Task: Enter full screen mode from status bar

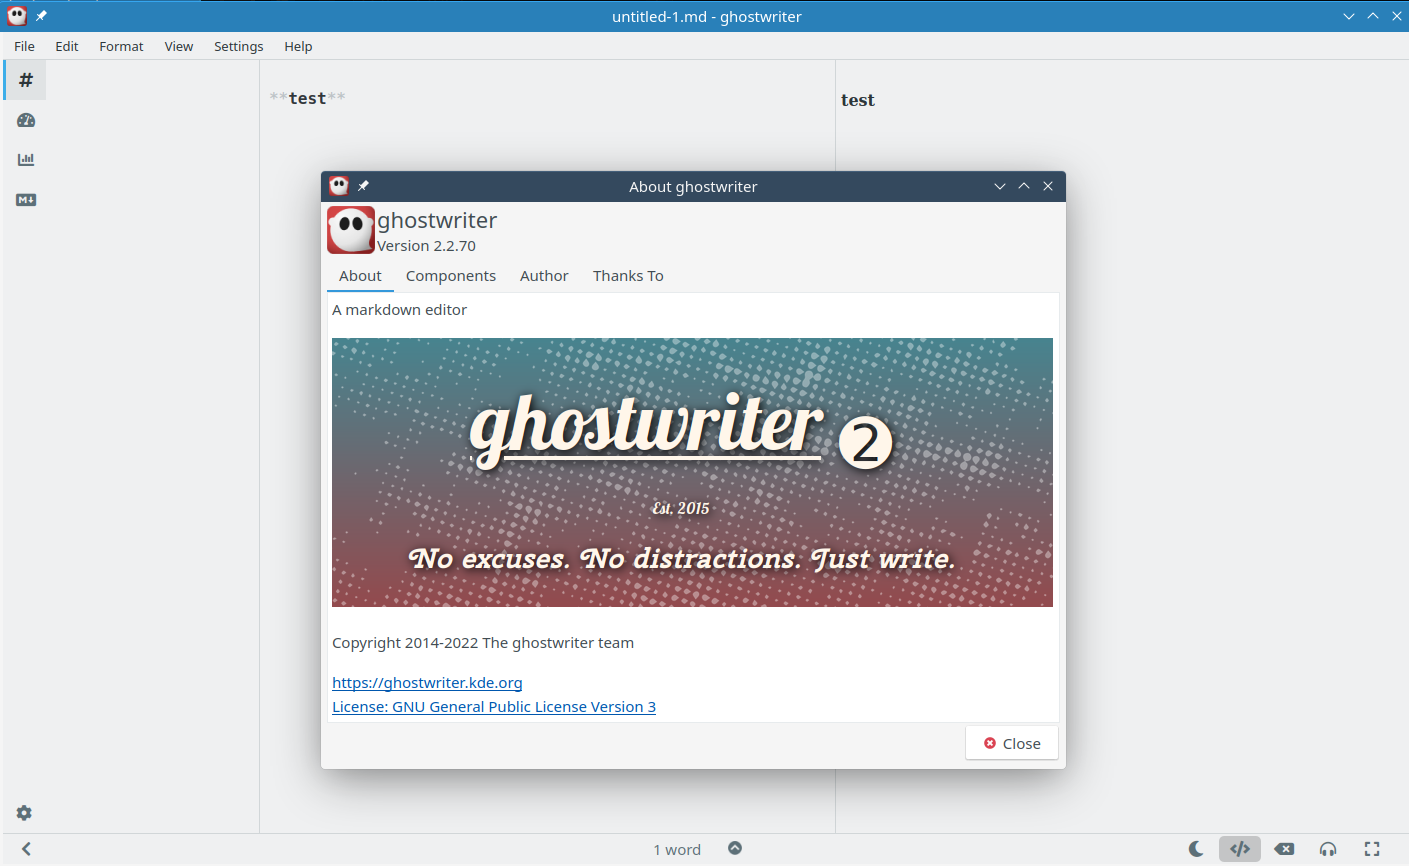Action: point(1372,849)
